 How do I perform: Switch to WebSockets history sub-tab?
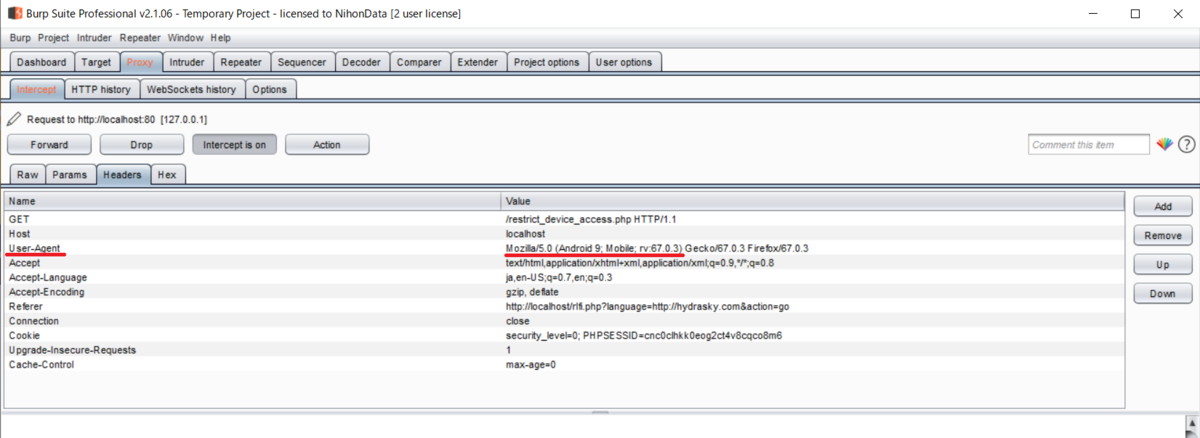191,89
